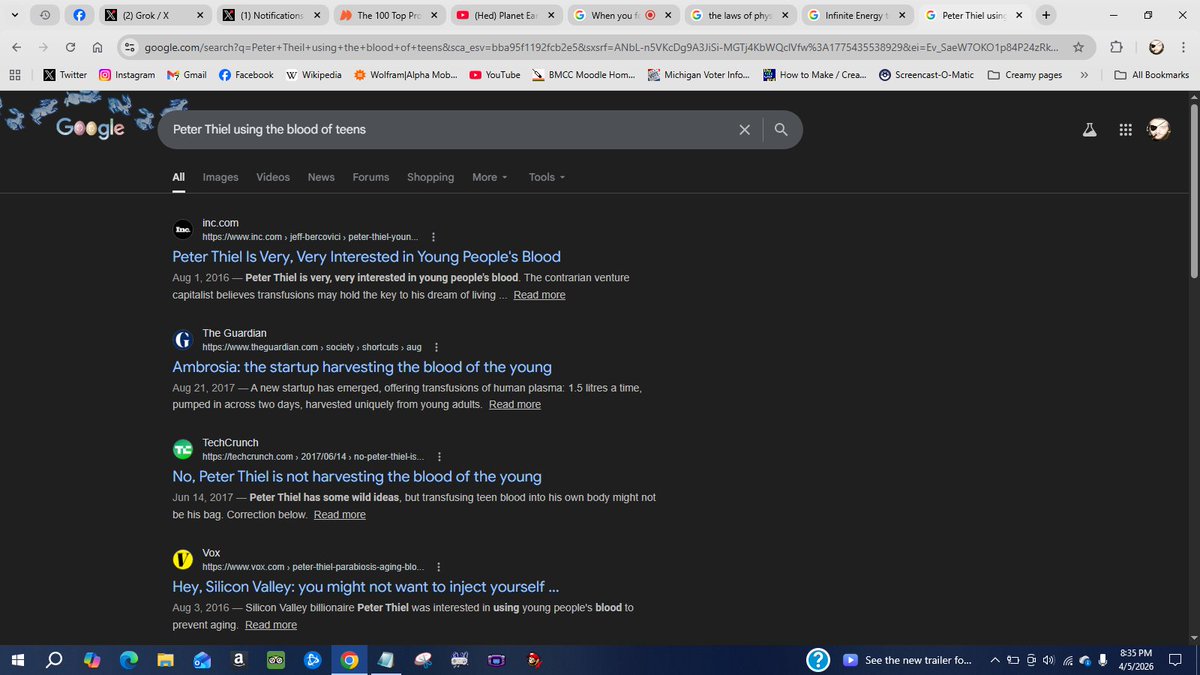Open Google Search Labs flask icon

pyautogui.click(x=1090, y=129)
